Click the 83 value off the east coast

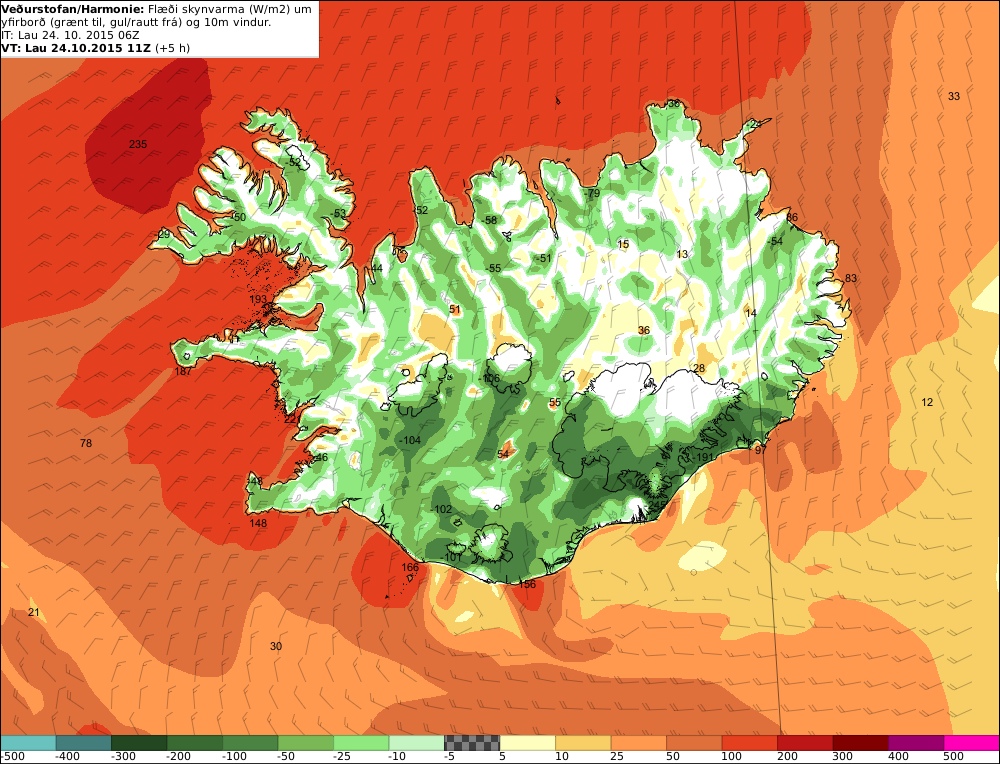tap(851, 278)
